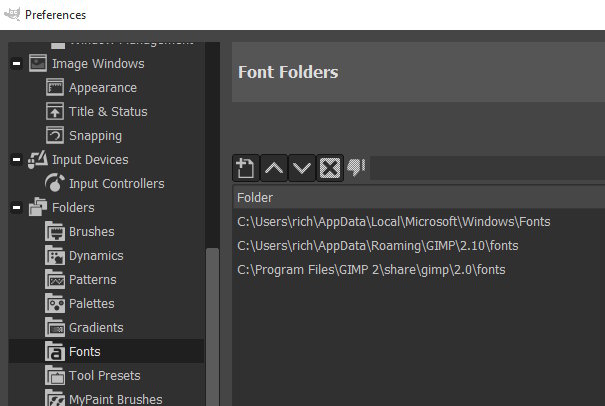Screen dimensions: 605x406
Task: Click the Snapping icon
Action: [x=55, y=135]
